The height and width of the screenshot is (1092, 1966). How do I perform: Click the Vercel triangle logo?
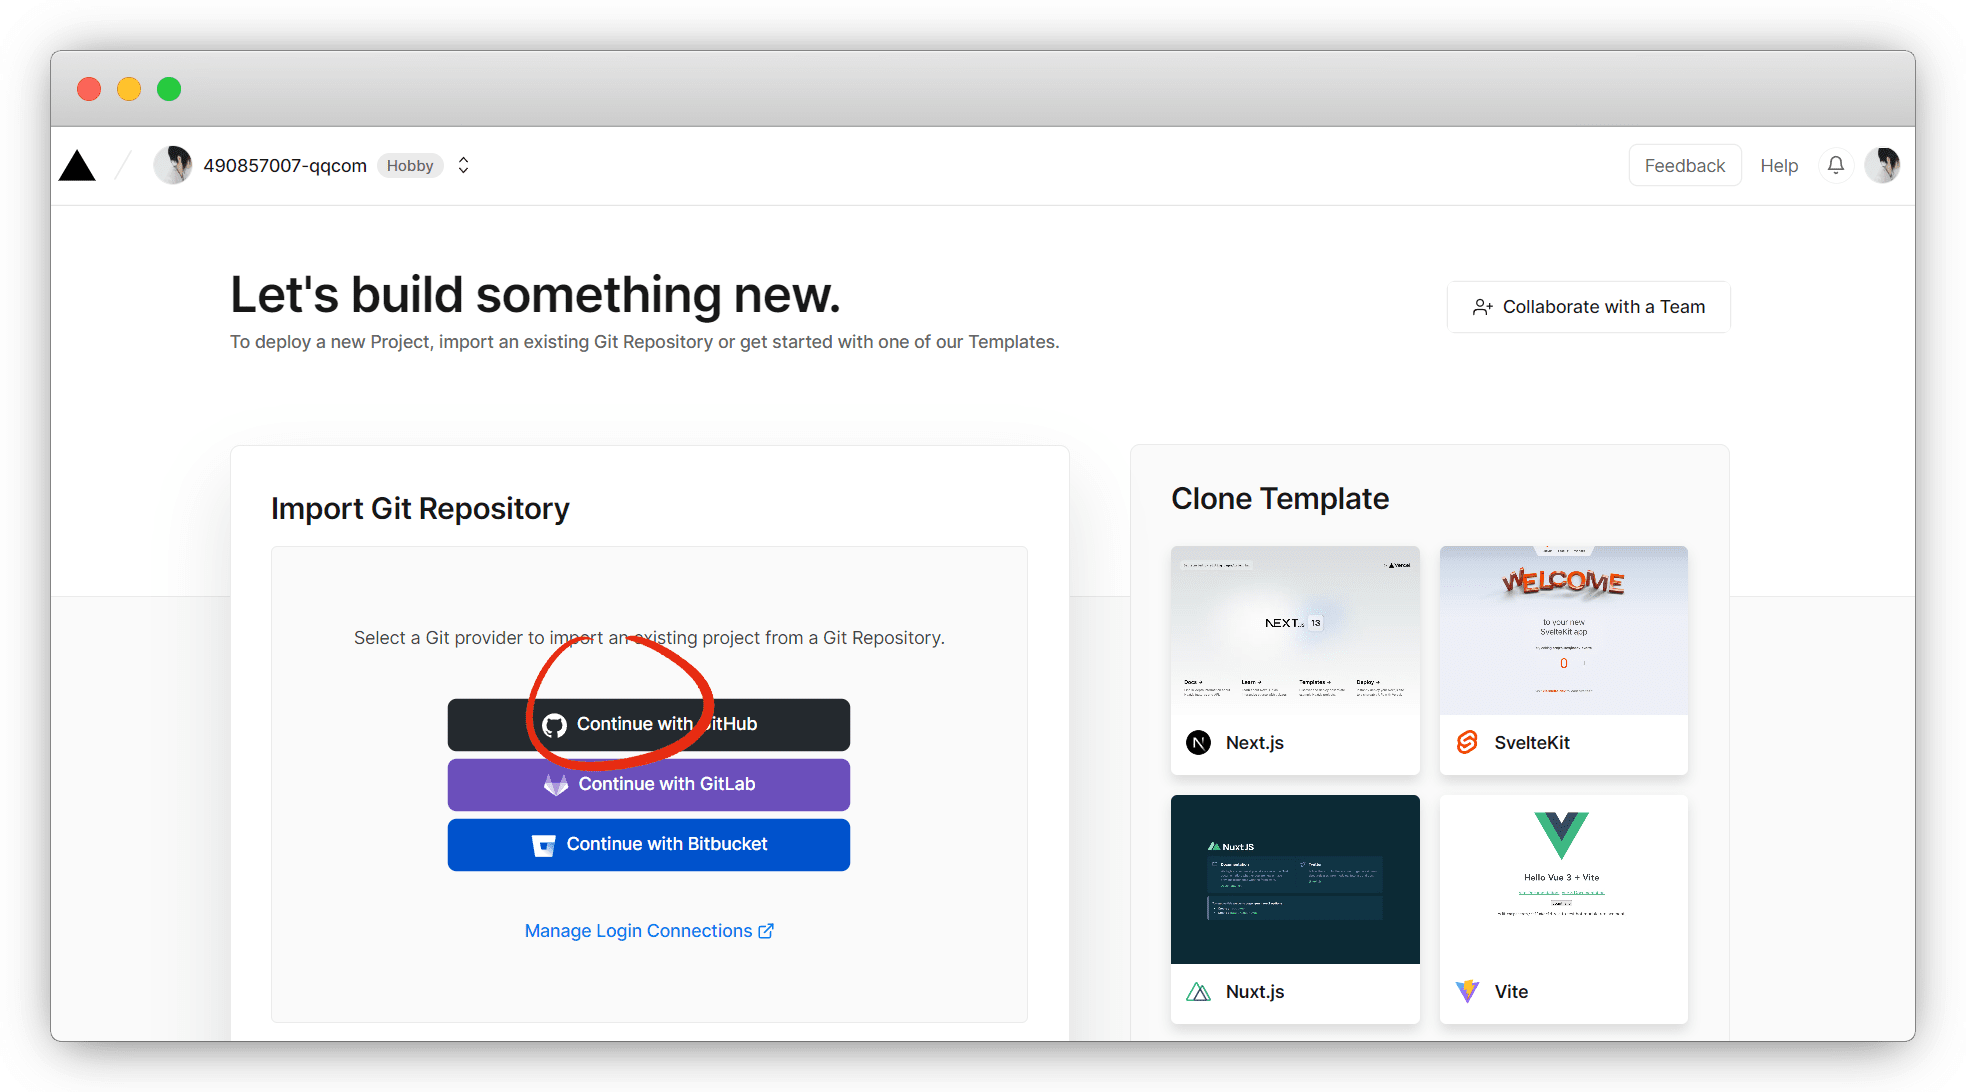(77, 166)
